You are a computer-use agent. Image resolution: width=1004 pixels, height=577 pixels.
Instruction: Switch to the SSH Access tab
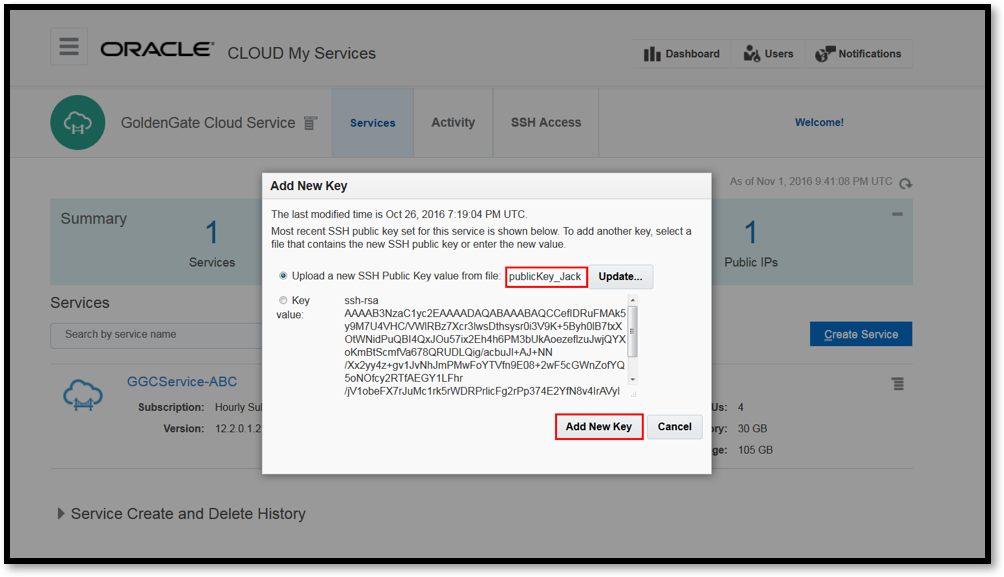pos(546,122)
